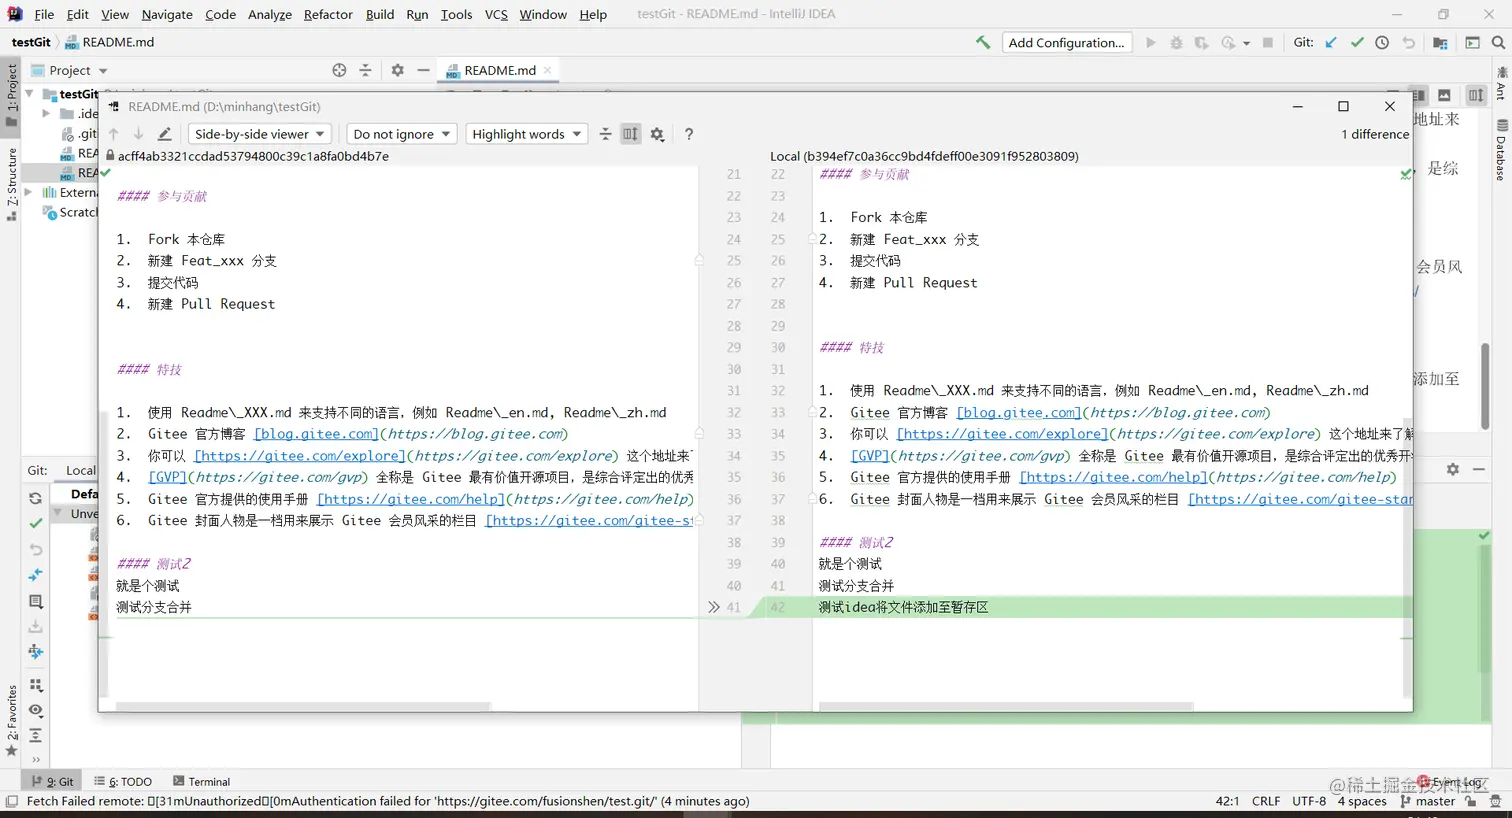Click Show Diff arrows in Git panel
1512x818 pixels.
click(35, 575)
